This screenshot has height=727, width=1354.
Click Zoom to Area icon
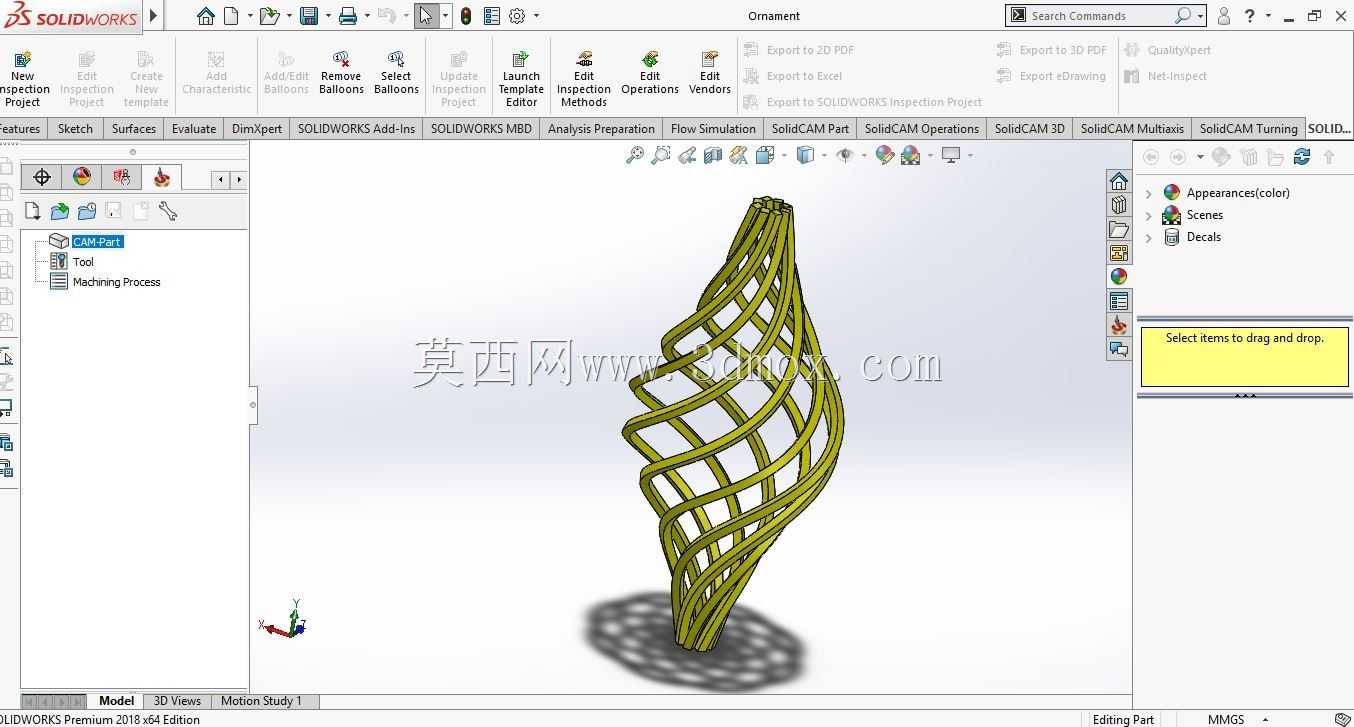point(660,155)
